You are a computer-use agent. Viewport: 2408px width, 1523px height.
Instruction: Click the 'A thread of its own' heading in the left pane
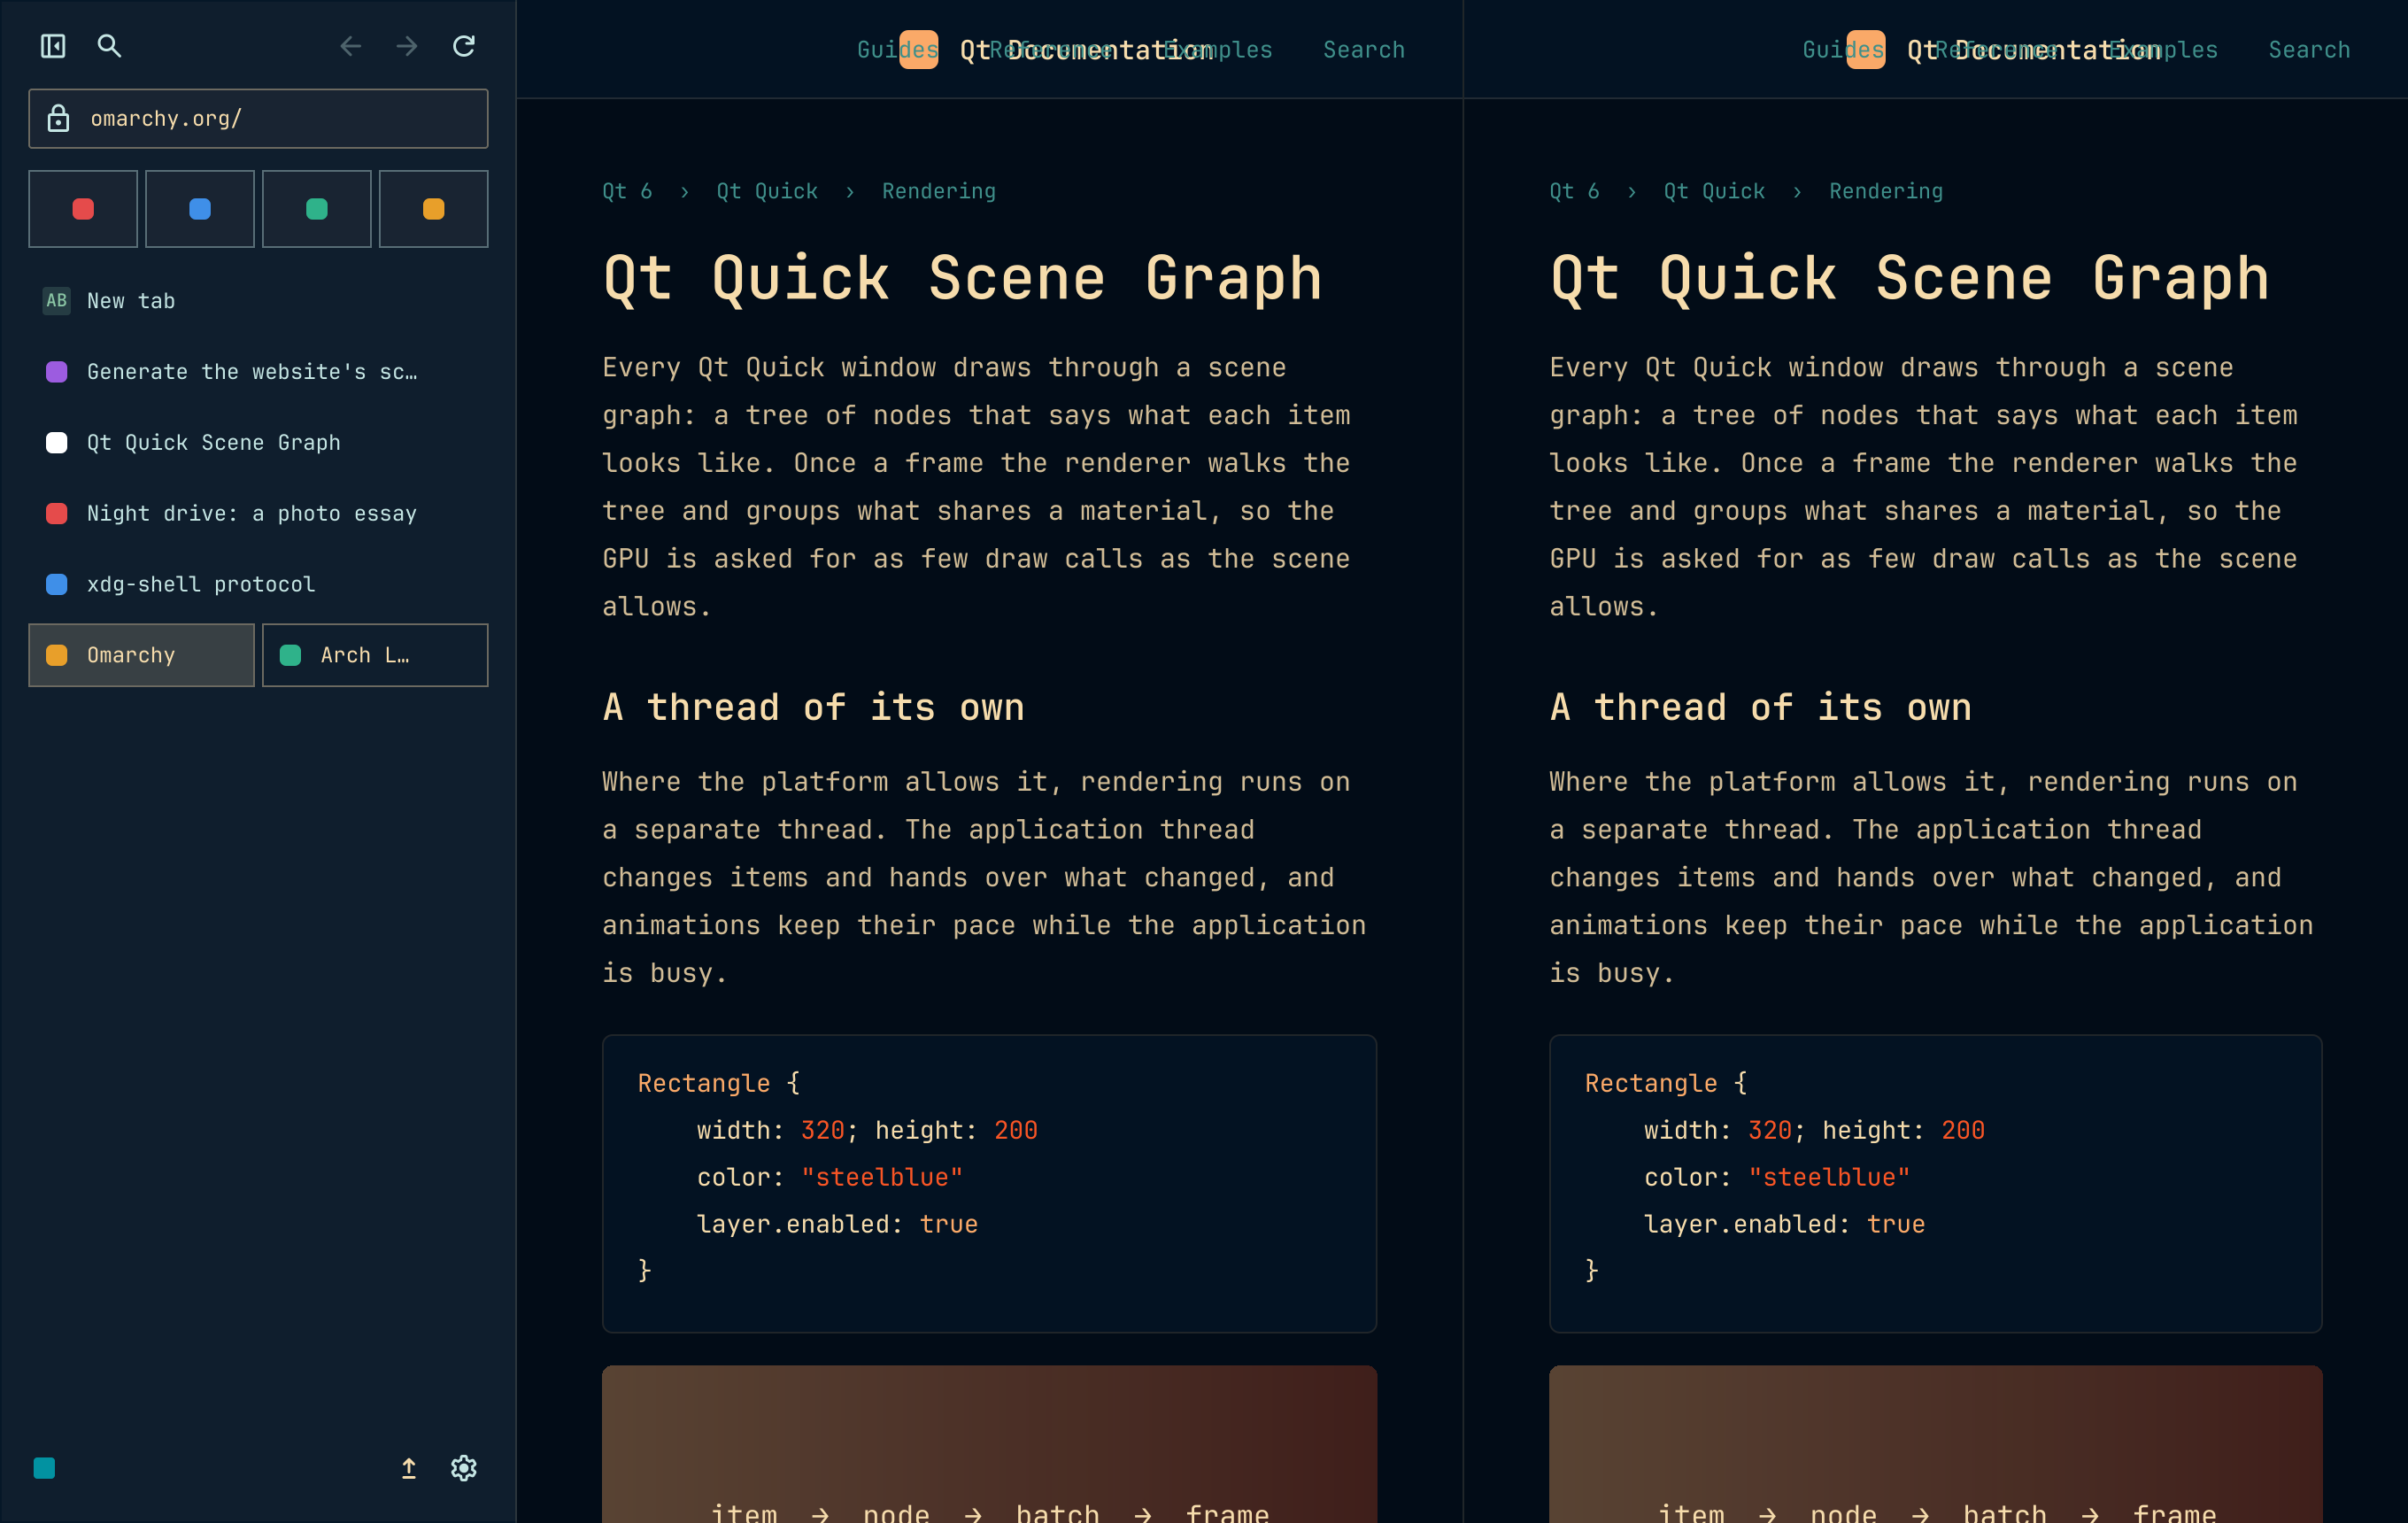pyautogui.click(x=813, y=707)
